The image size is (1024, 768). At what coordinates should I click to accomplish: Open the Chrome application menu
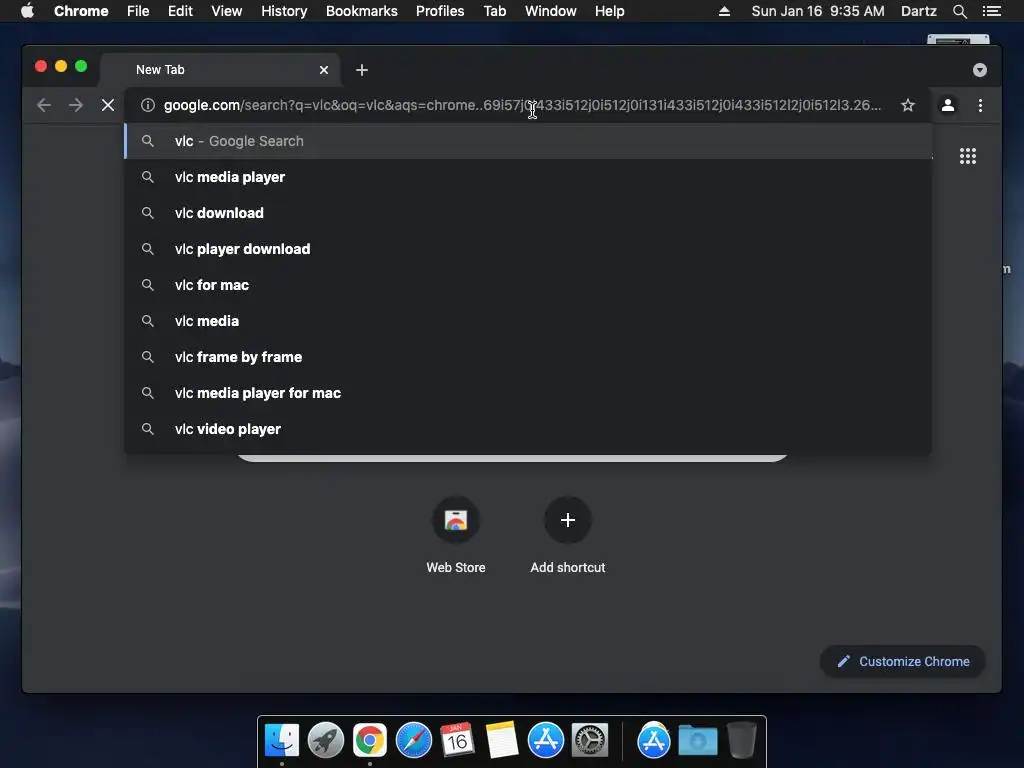(x=81, y=11)
